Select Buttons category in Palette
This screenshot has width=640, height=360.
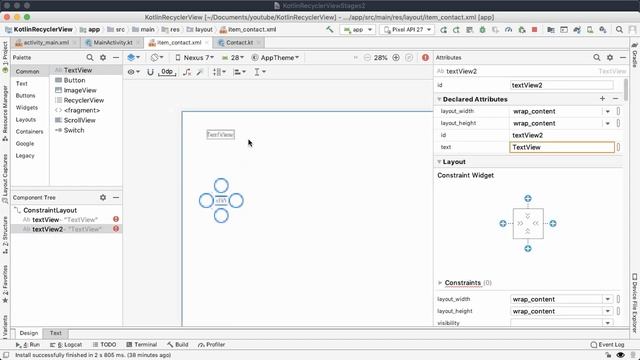26,95
